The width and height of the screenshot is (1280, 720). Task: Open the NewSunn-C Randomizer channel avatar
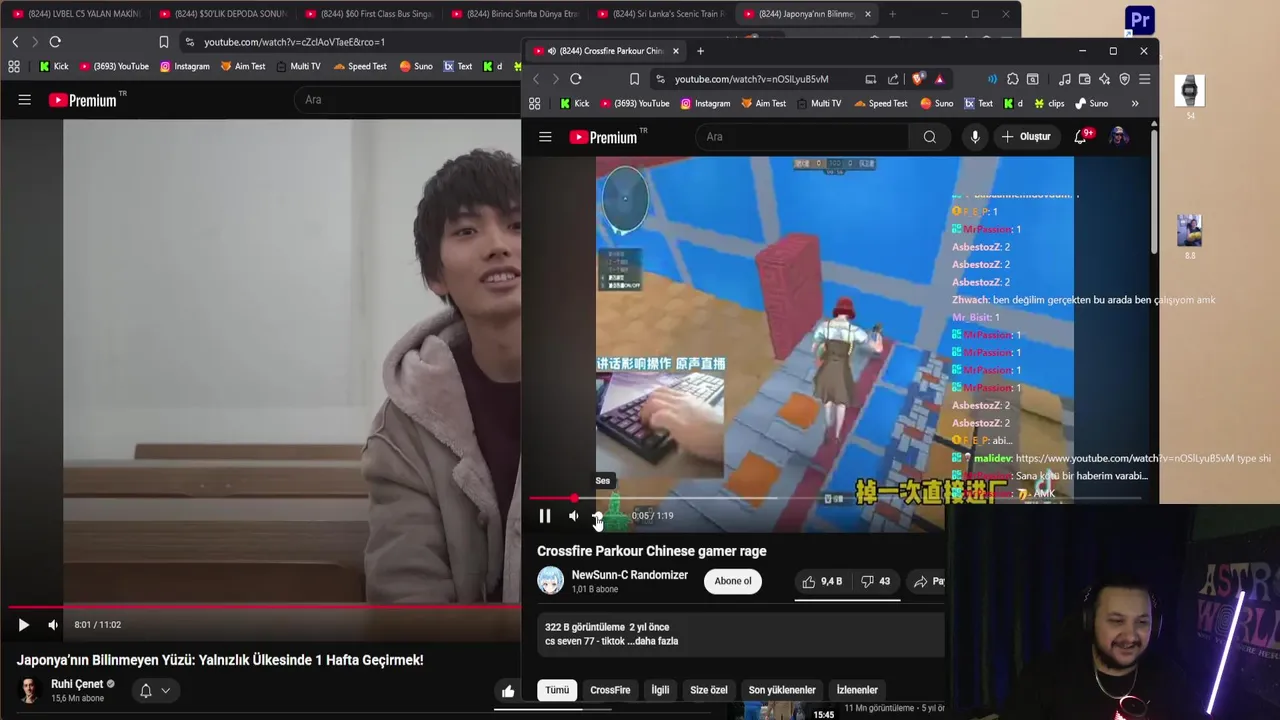(550, 581)
